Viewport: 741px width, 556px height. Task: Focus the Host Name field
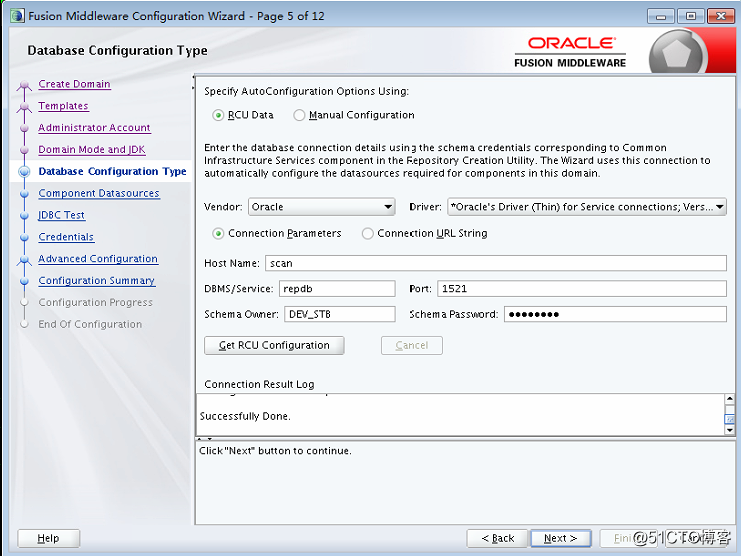496,263
